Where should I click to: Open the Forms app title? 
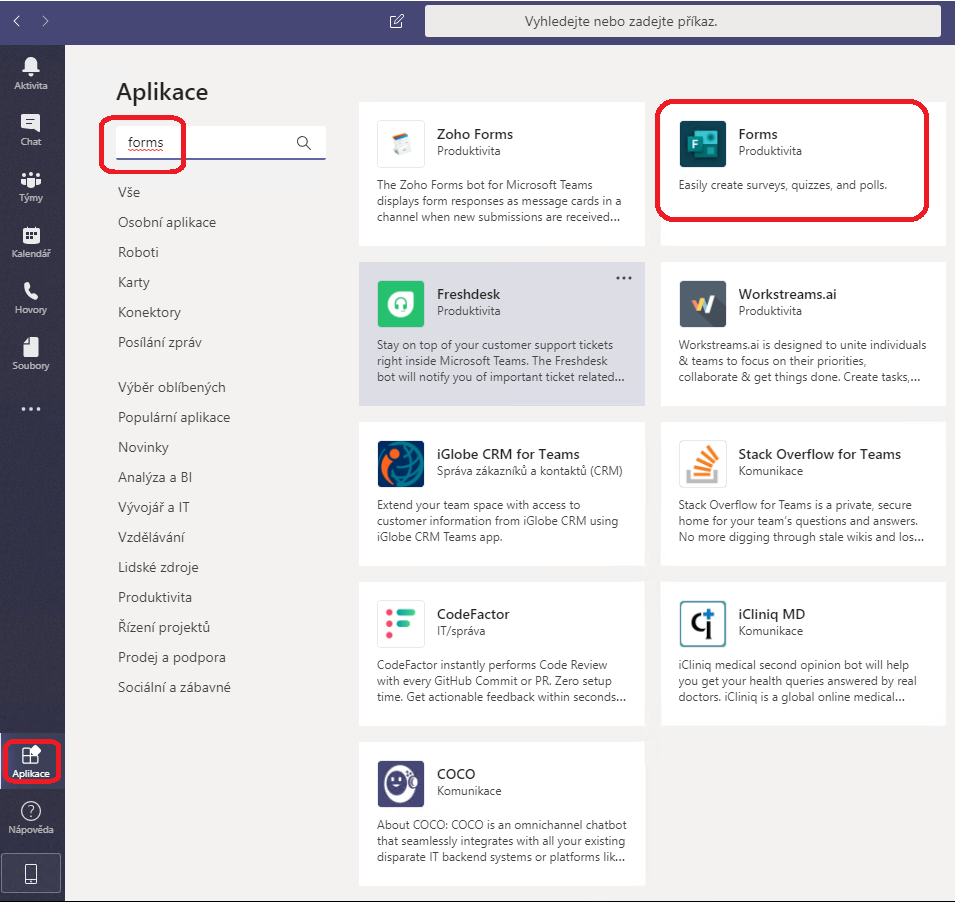(758, 134)
